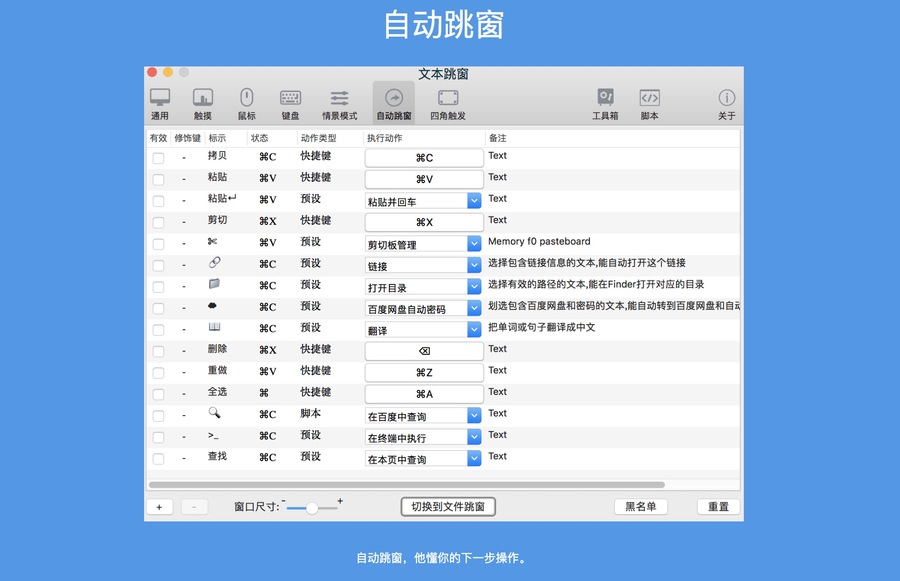
Task: Open the 工具箱 toolbox icon
Action: (x=606, y=104)
